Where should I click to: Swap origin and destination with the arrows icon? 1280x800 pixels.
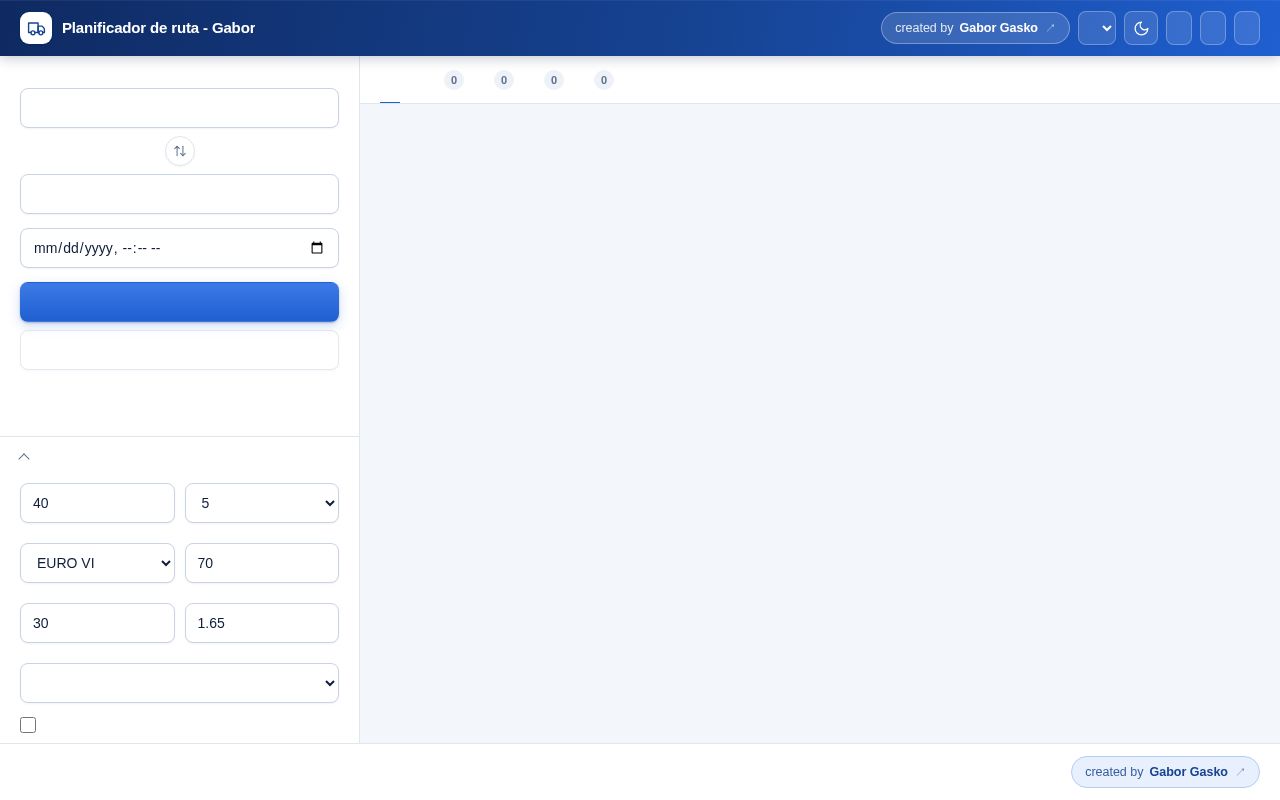point(180,151)
